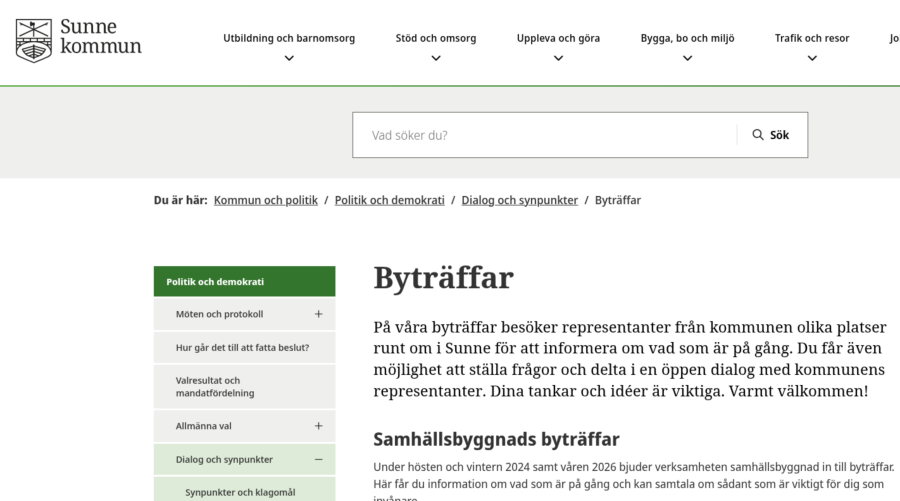The image size is (900, 501).
Task: Collapse Dialog och synpunkter minus icon
Action: point(318,460)
